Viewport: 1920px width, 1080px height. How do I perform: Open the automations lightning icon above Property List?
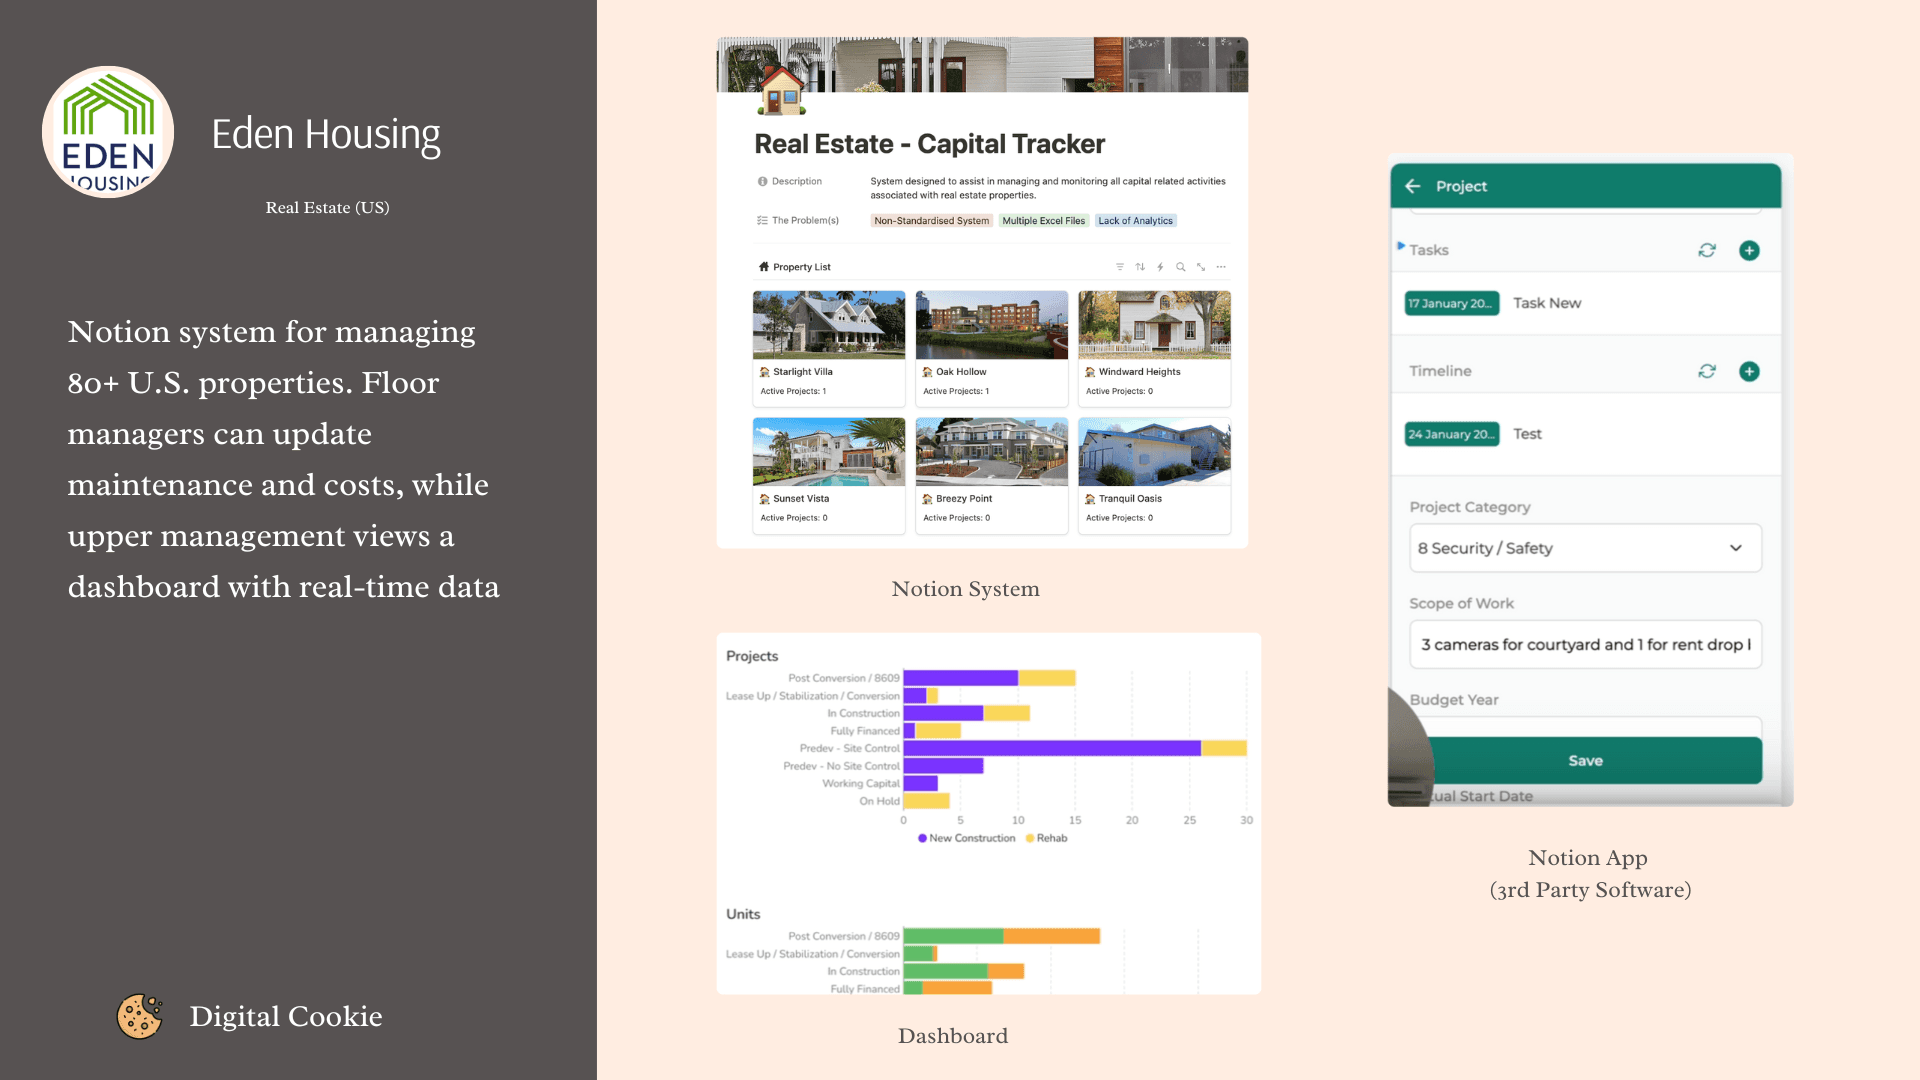click(1160, 267)
